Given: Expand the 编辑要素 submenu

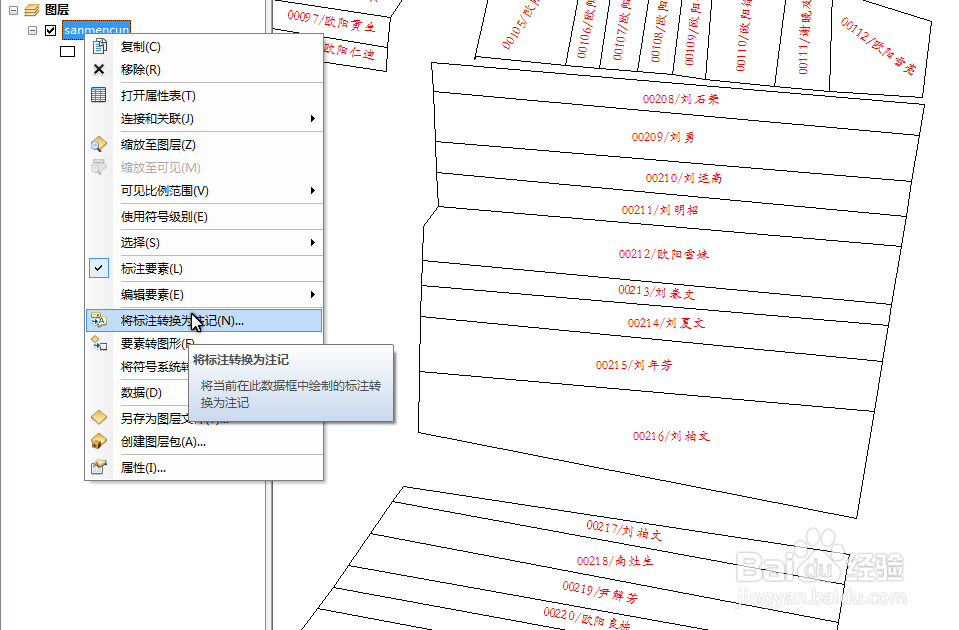Looking at the screenshot, I should coord(313,294).
